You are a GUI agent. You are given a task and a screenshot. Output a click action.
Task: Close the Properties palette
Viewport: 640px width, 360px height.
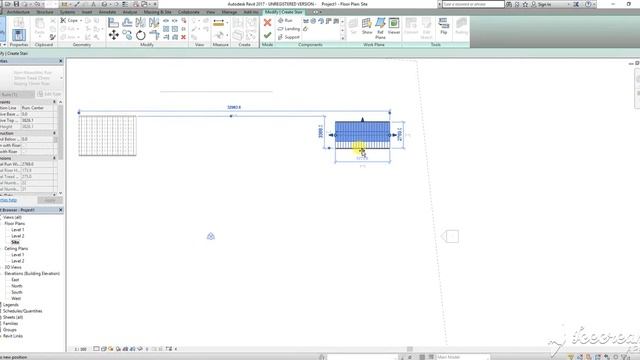(61, 61)
